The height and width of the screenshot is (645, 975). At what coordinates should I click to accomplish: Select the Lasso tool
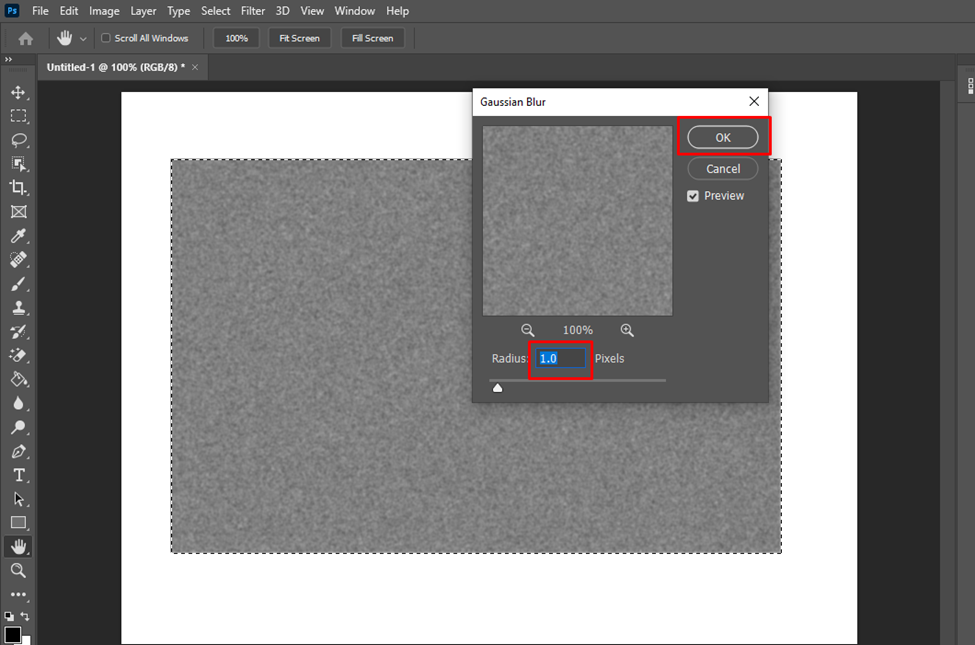(x=18, y=140)
